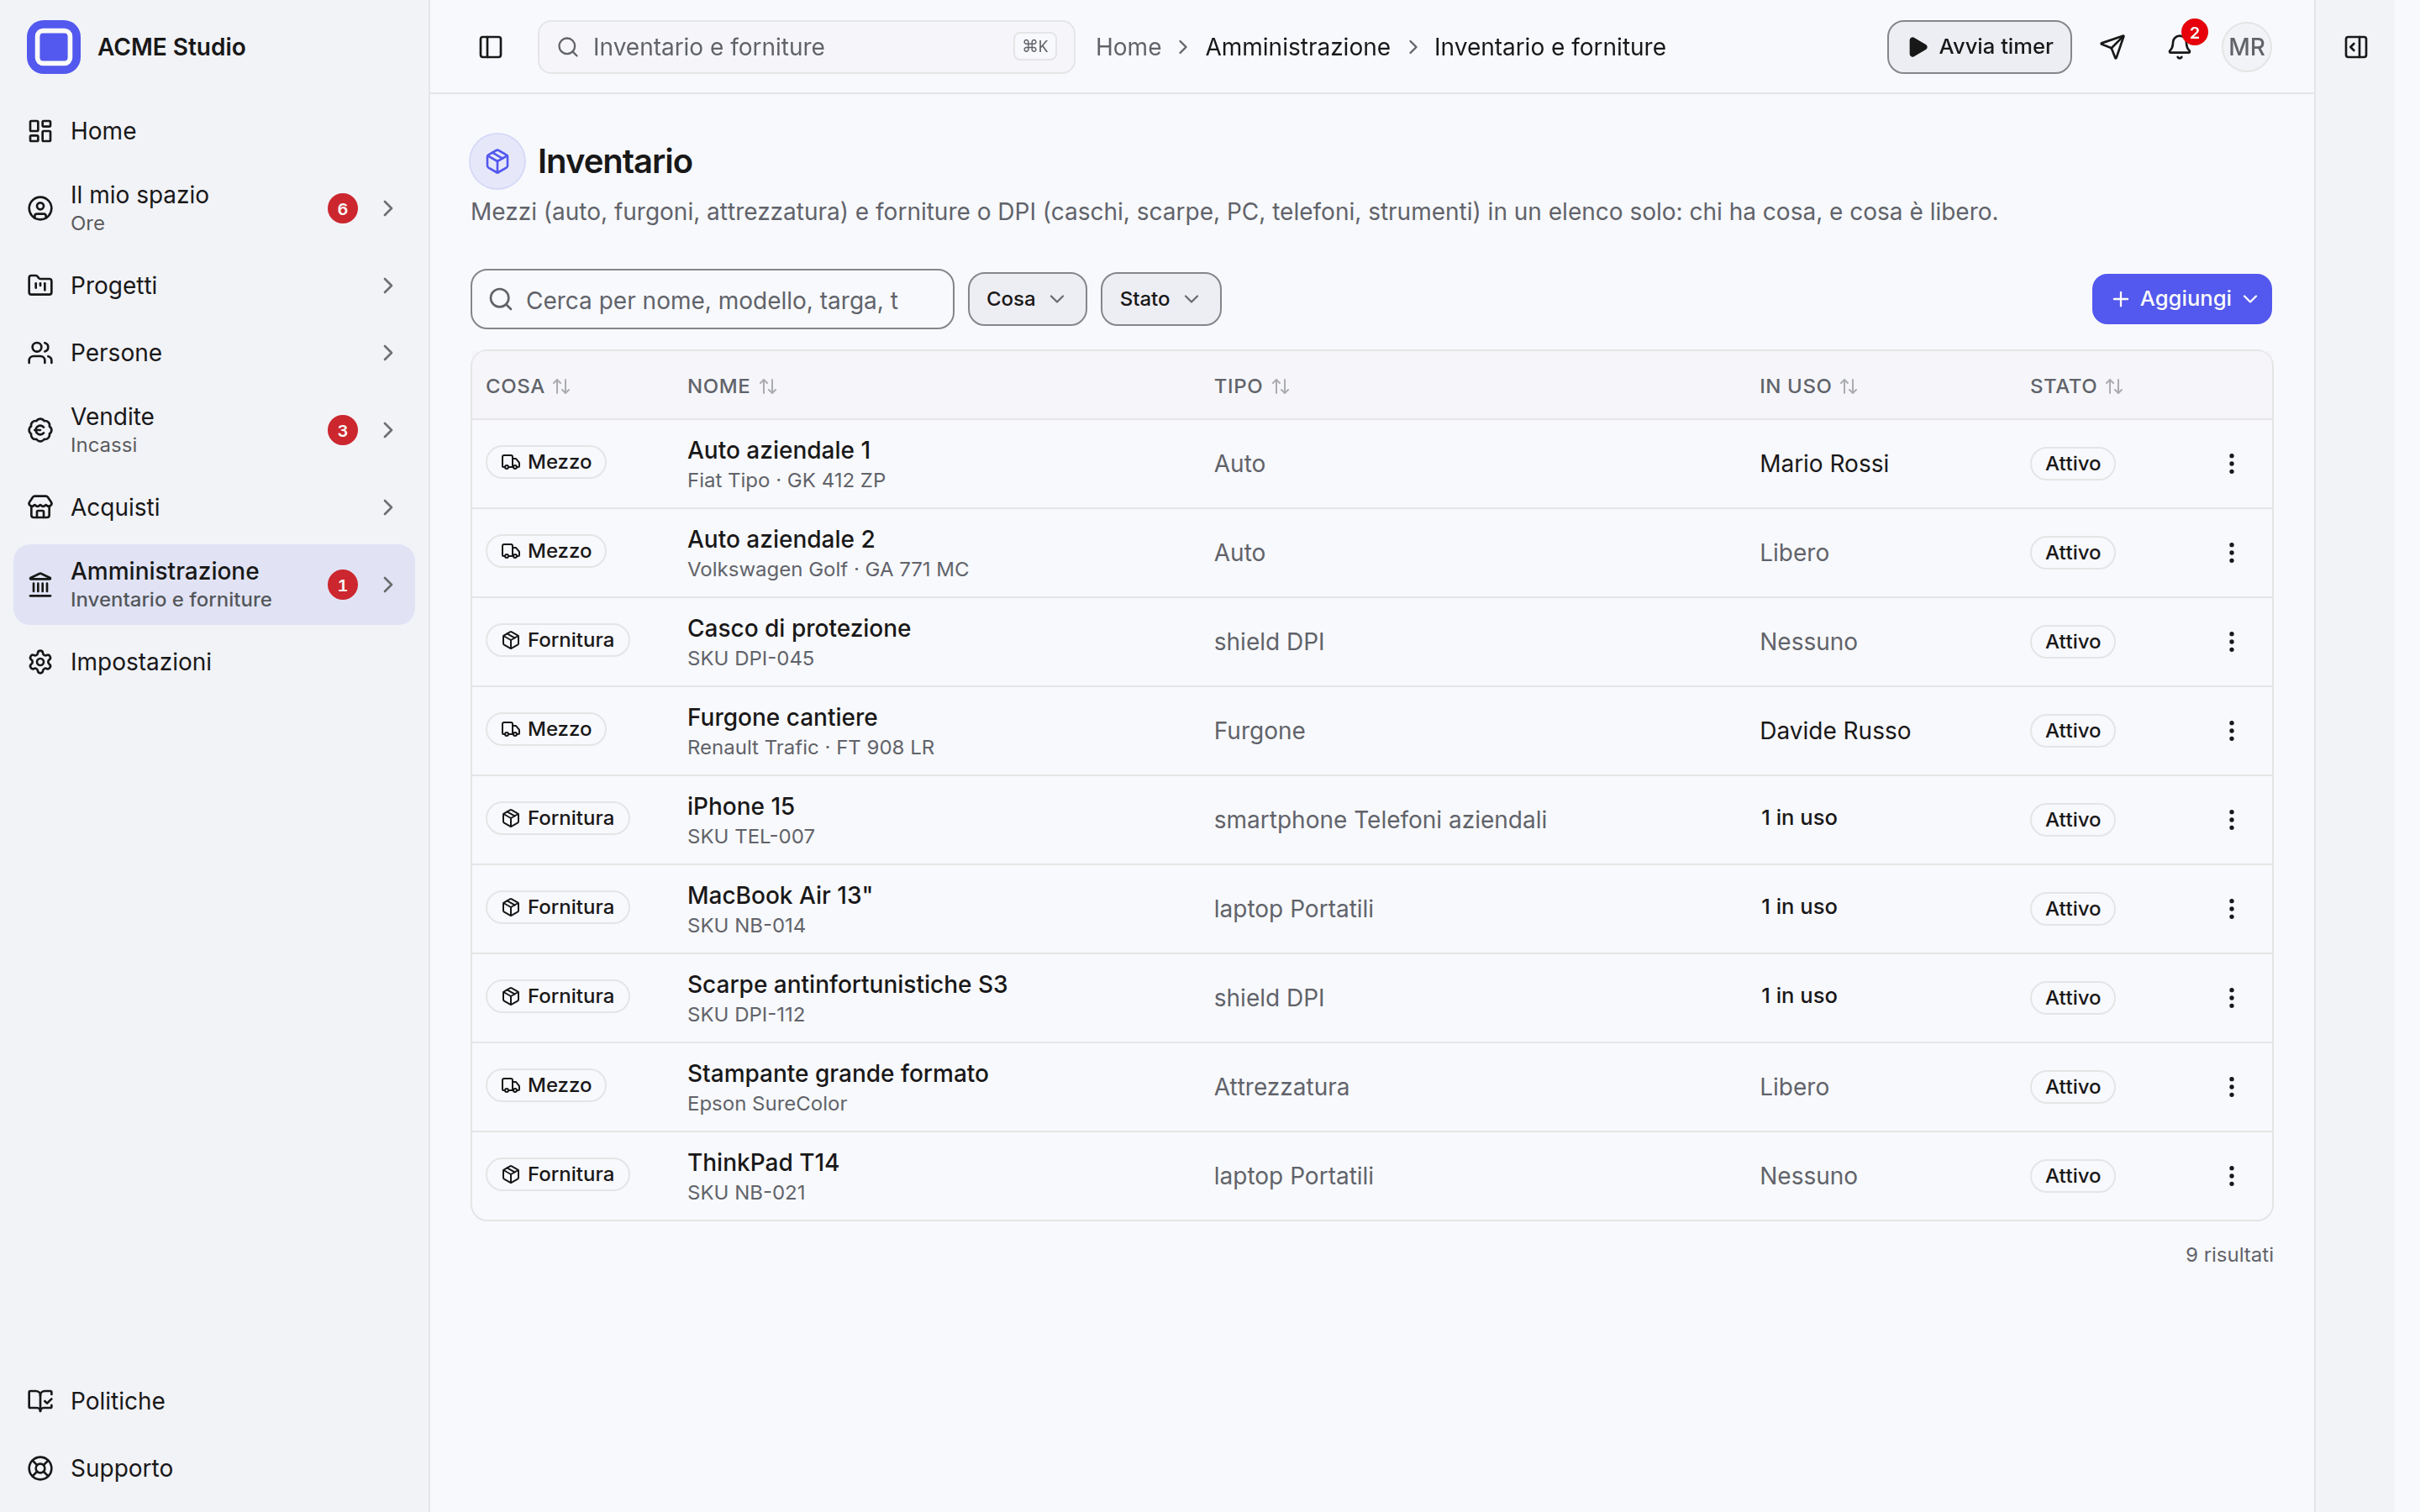Viewport: 2420px width, 1512px height.
Task: Click Amministrazione breadcrumb link
Action: [1297, 47]
